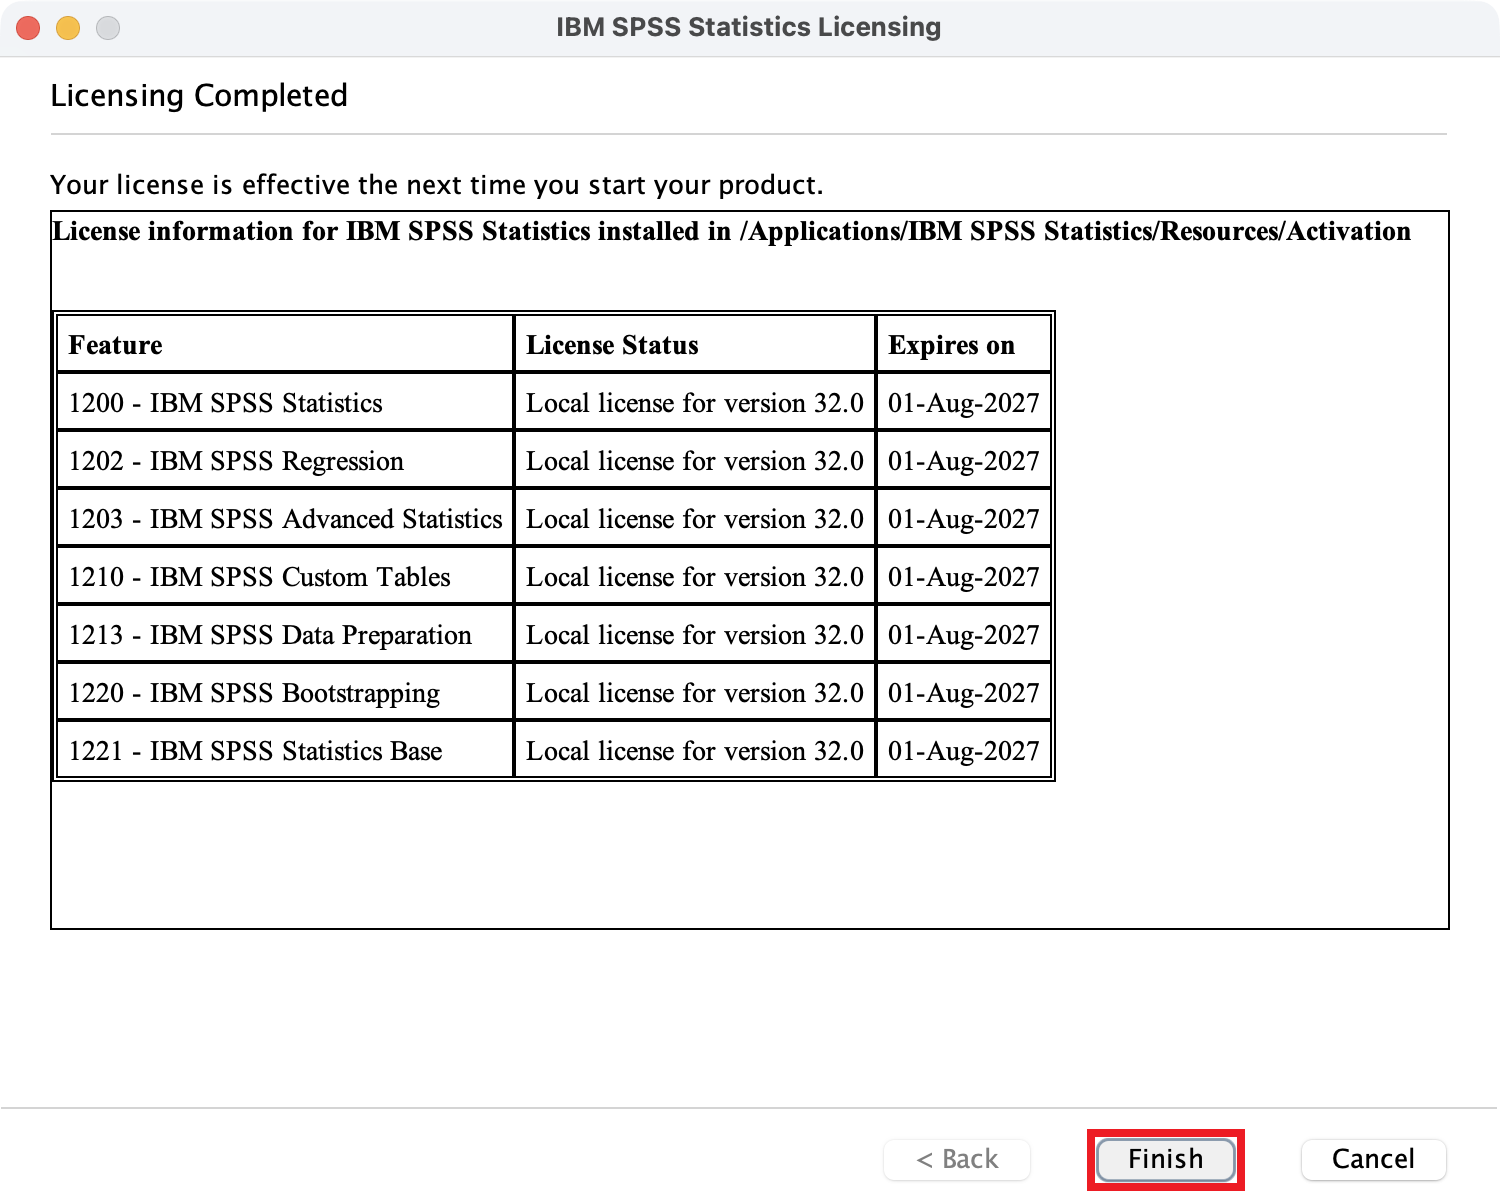Select license status in Advanced Statistics row
This screenshot has width=1500, height=1200.
click(x=695, y=519)
